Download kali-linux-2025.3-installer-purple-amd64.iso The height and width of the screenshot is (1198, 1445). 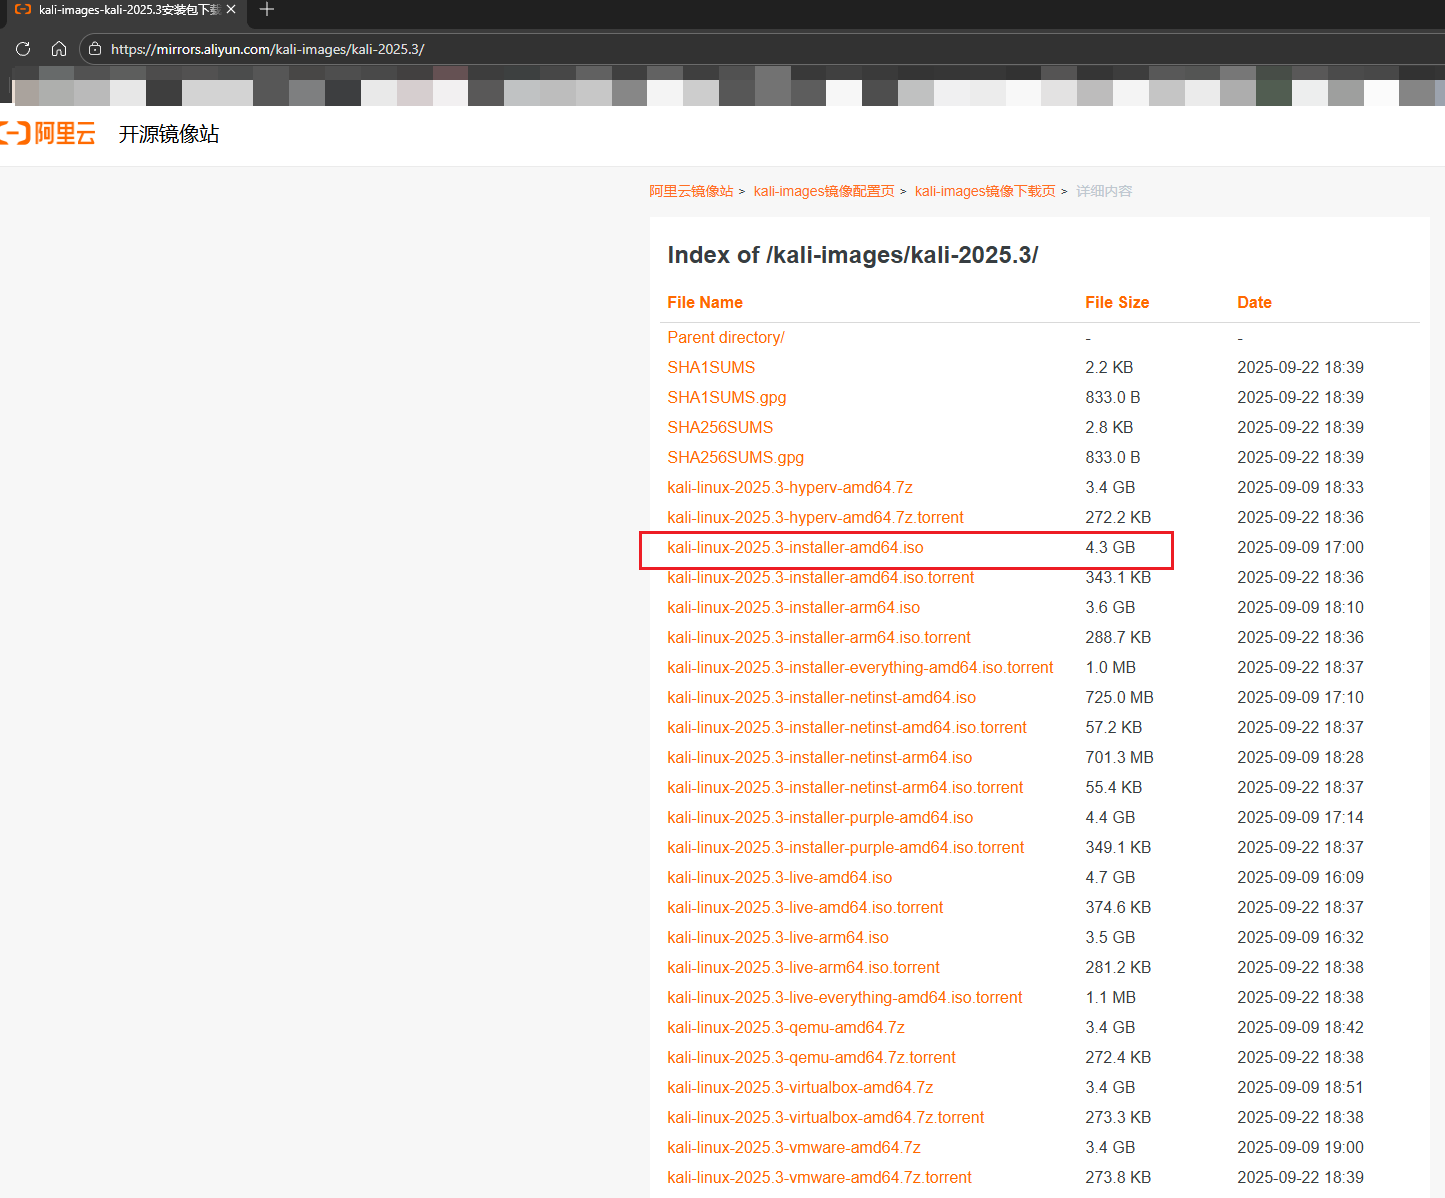tap(820, 818)
